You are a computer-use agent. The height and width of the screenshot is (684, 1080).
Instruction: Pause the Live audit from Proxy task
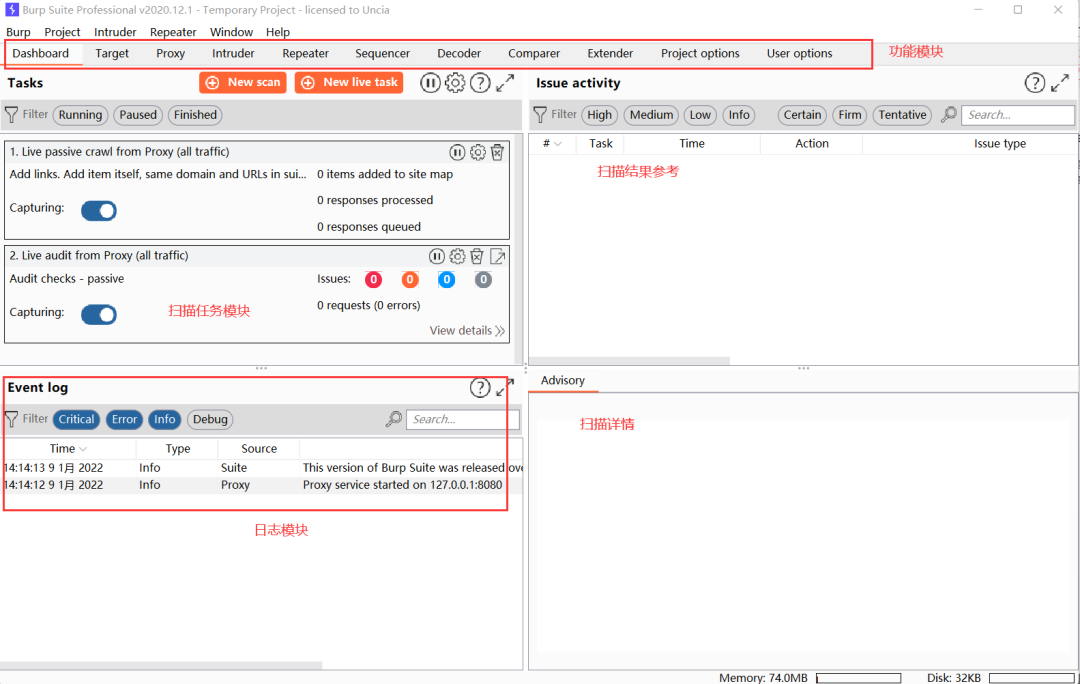pyautogui.click(x=437, y=256)
